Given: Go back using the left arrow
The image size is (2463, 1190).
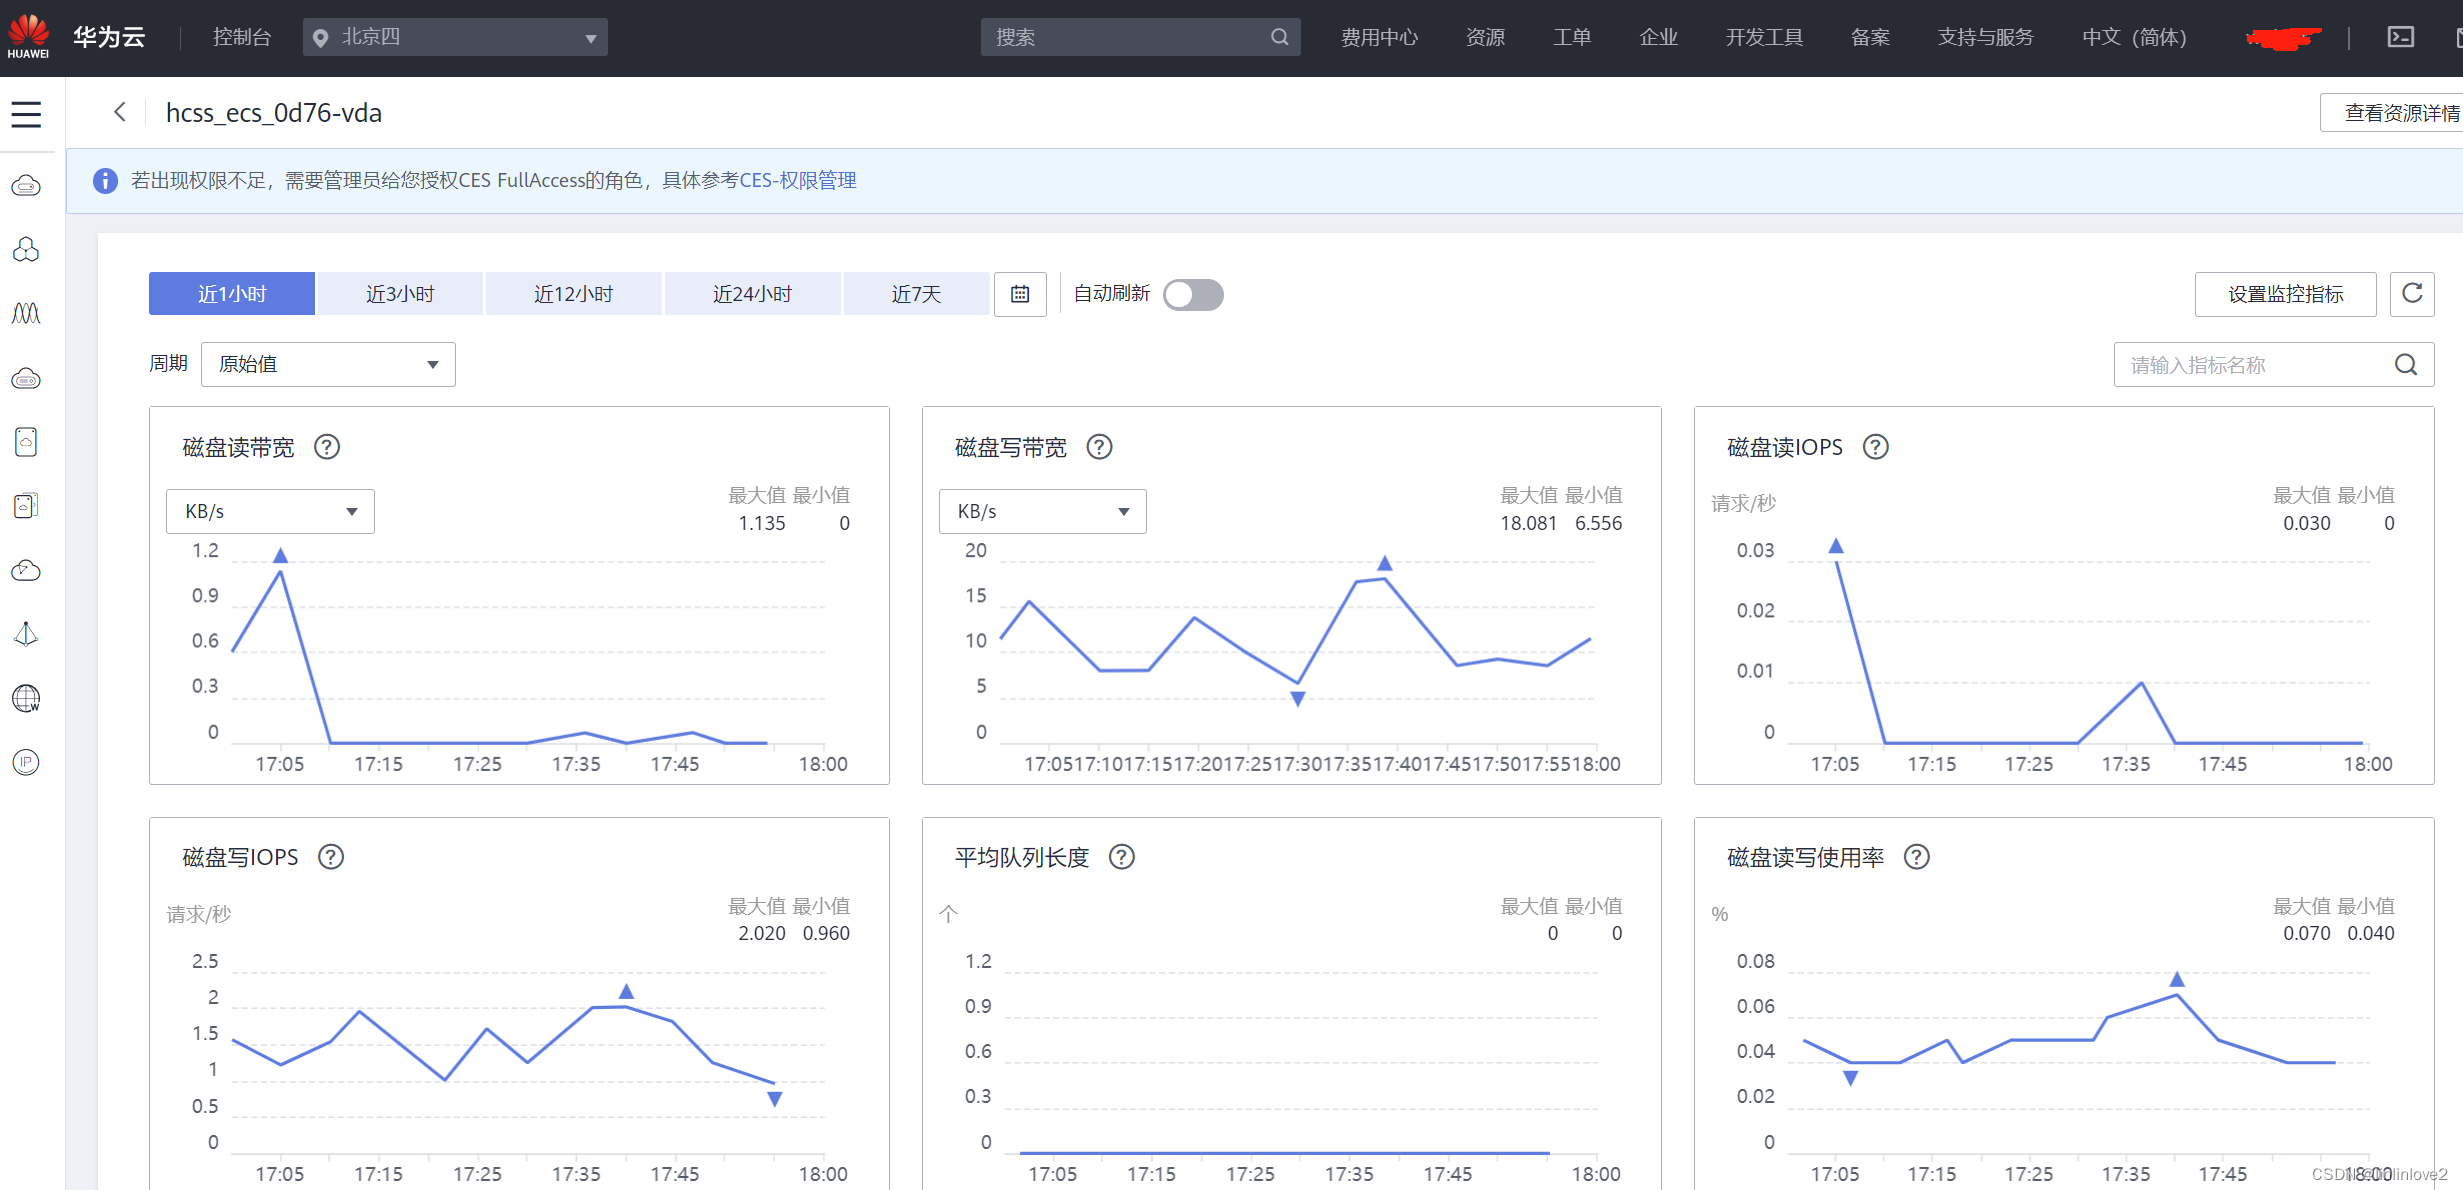Looking at the screenshot, I should click(120, 112).
